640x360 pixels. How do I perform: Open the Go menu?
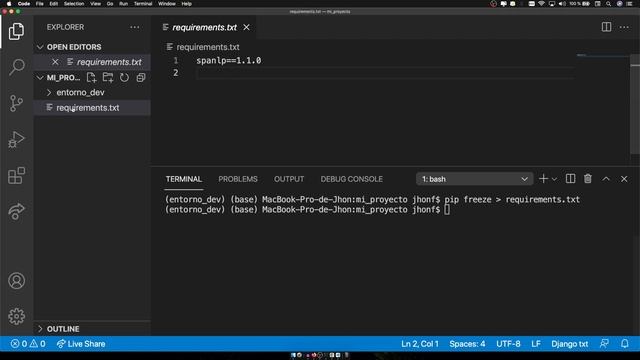tap(110, 4)
